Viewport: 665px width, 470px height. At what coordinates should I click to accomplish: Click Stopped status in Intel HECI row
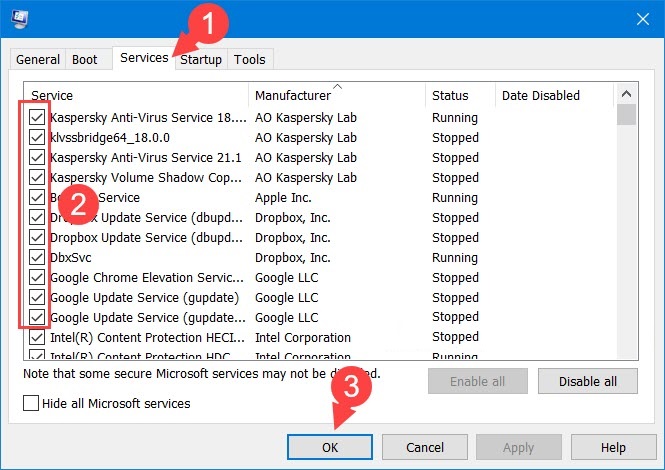point(455,337)
